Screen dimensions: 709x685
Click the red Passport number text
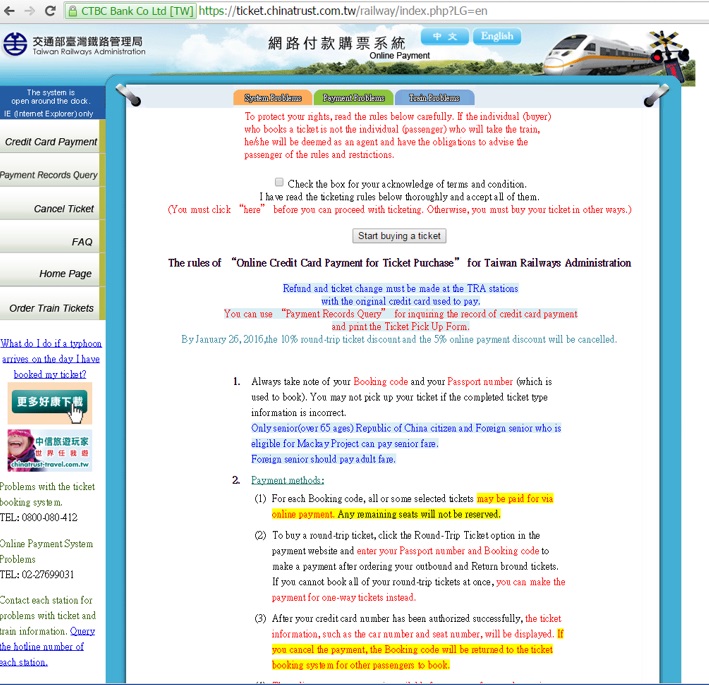click(480, 381)
